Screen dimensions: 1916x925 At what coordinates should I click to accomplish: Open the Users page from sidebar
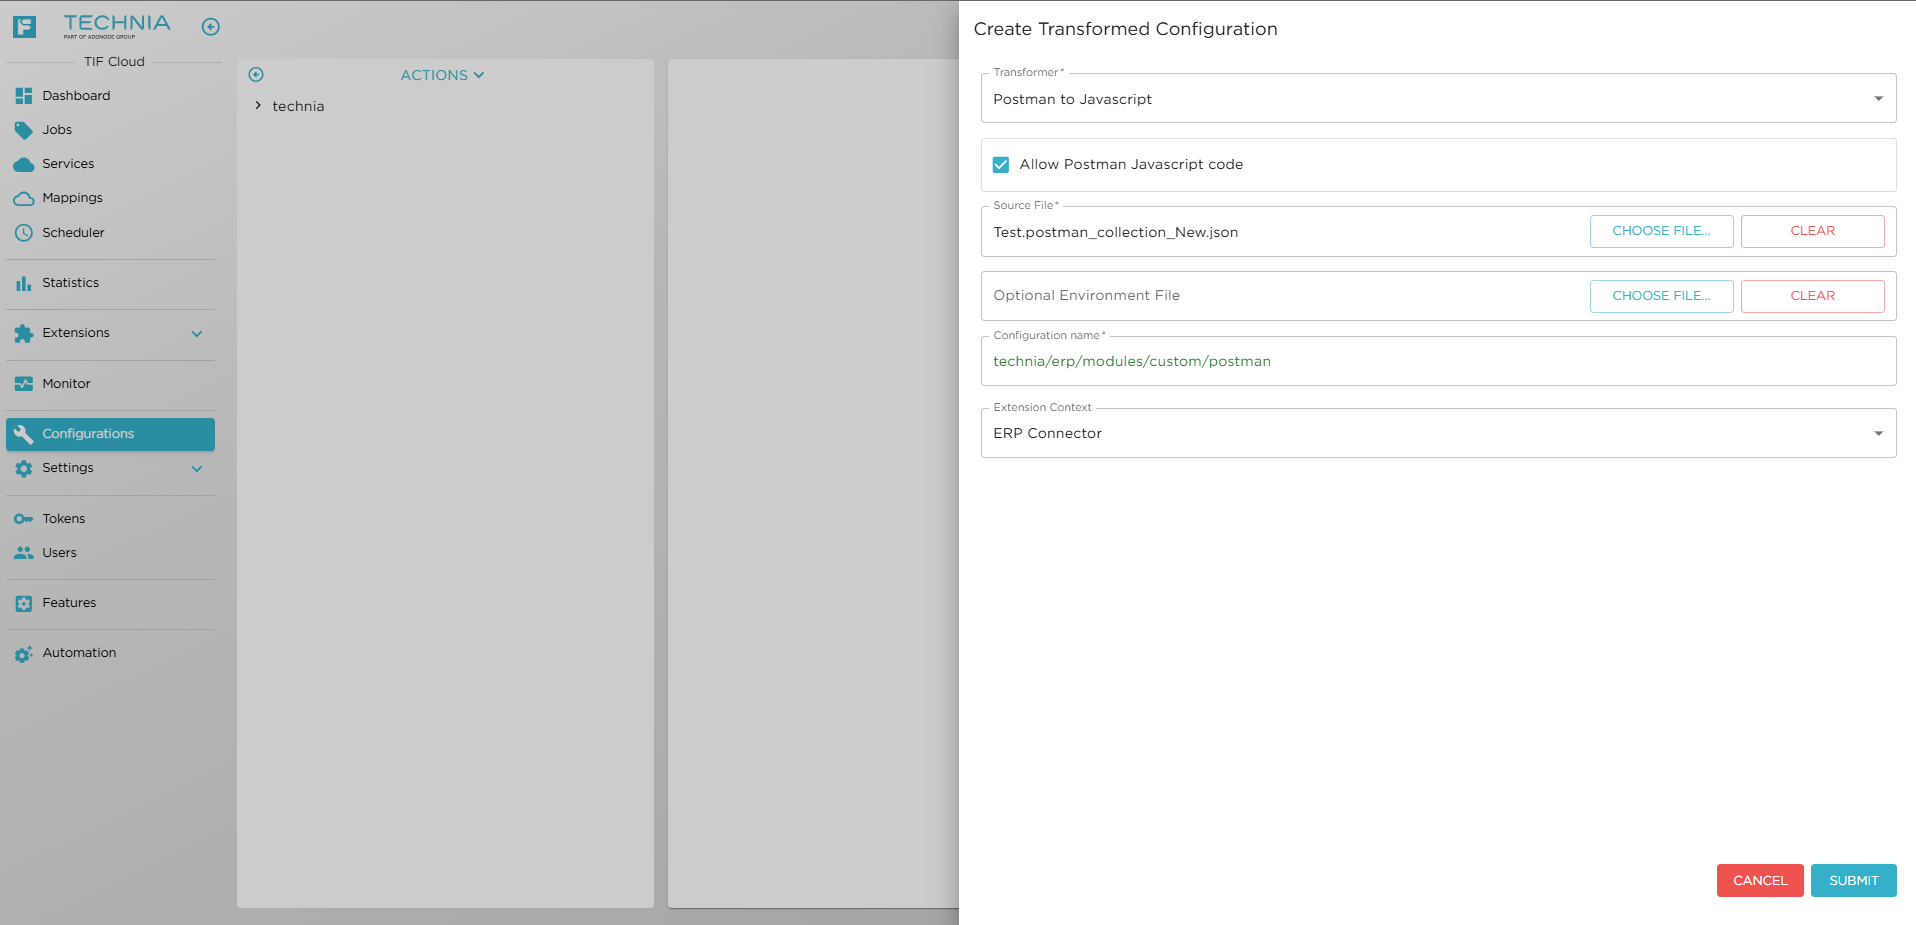point(59,553)
